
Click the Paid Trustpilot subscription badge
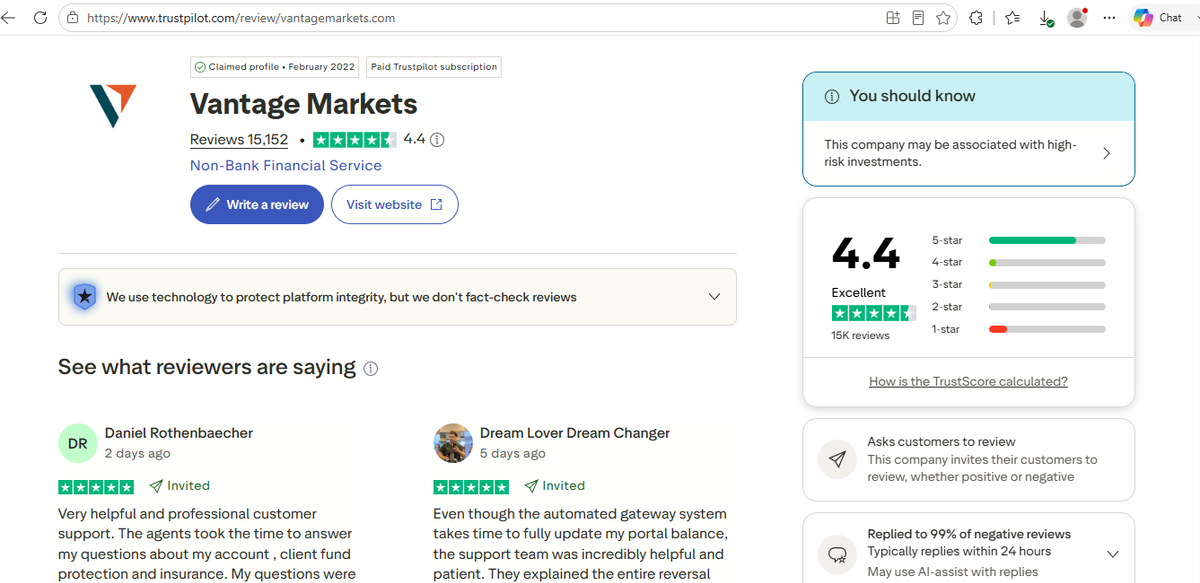[x=434, y=67]
